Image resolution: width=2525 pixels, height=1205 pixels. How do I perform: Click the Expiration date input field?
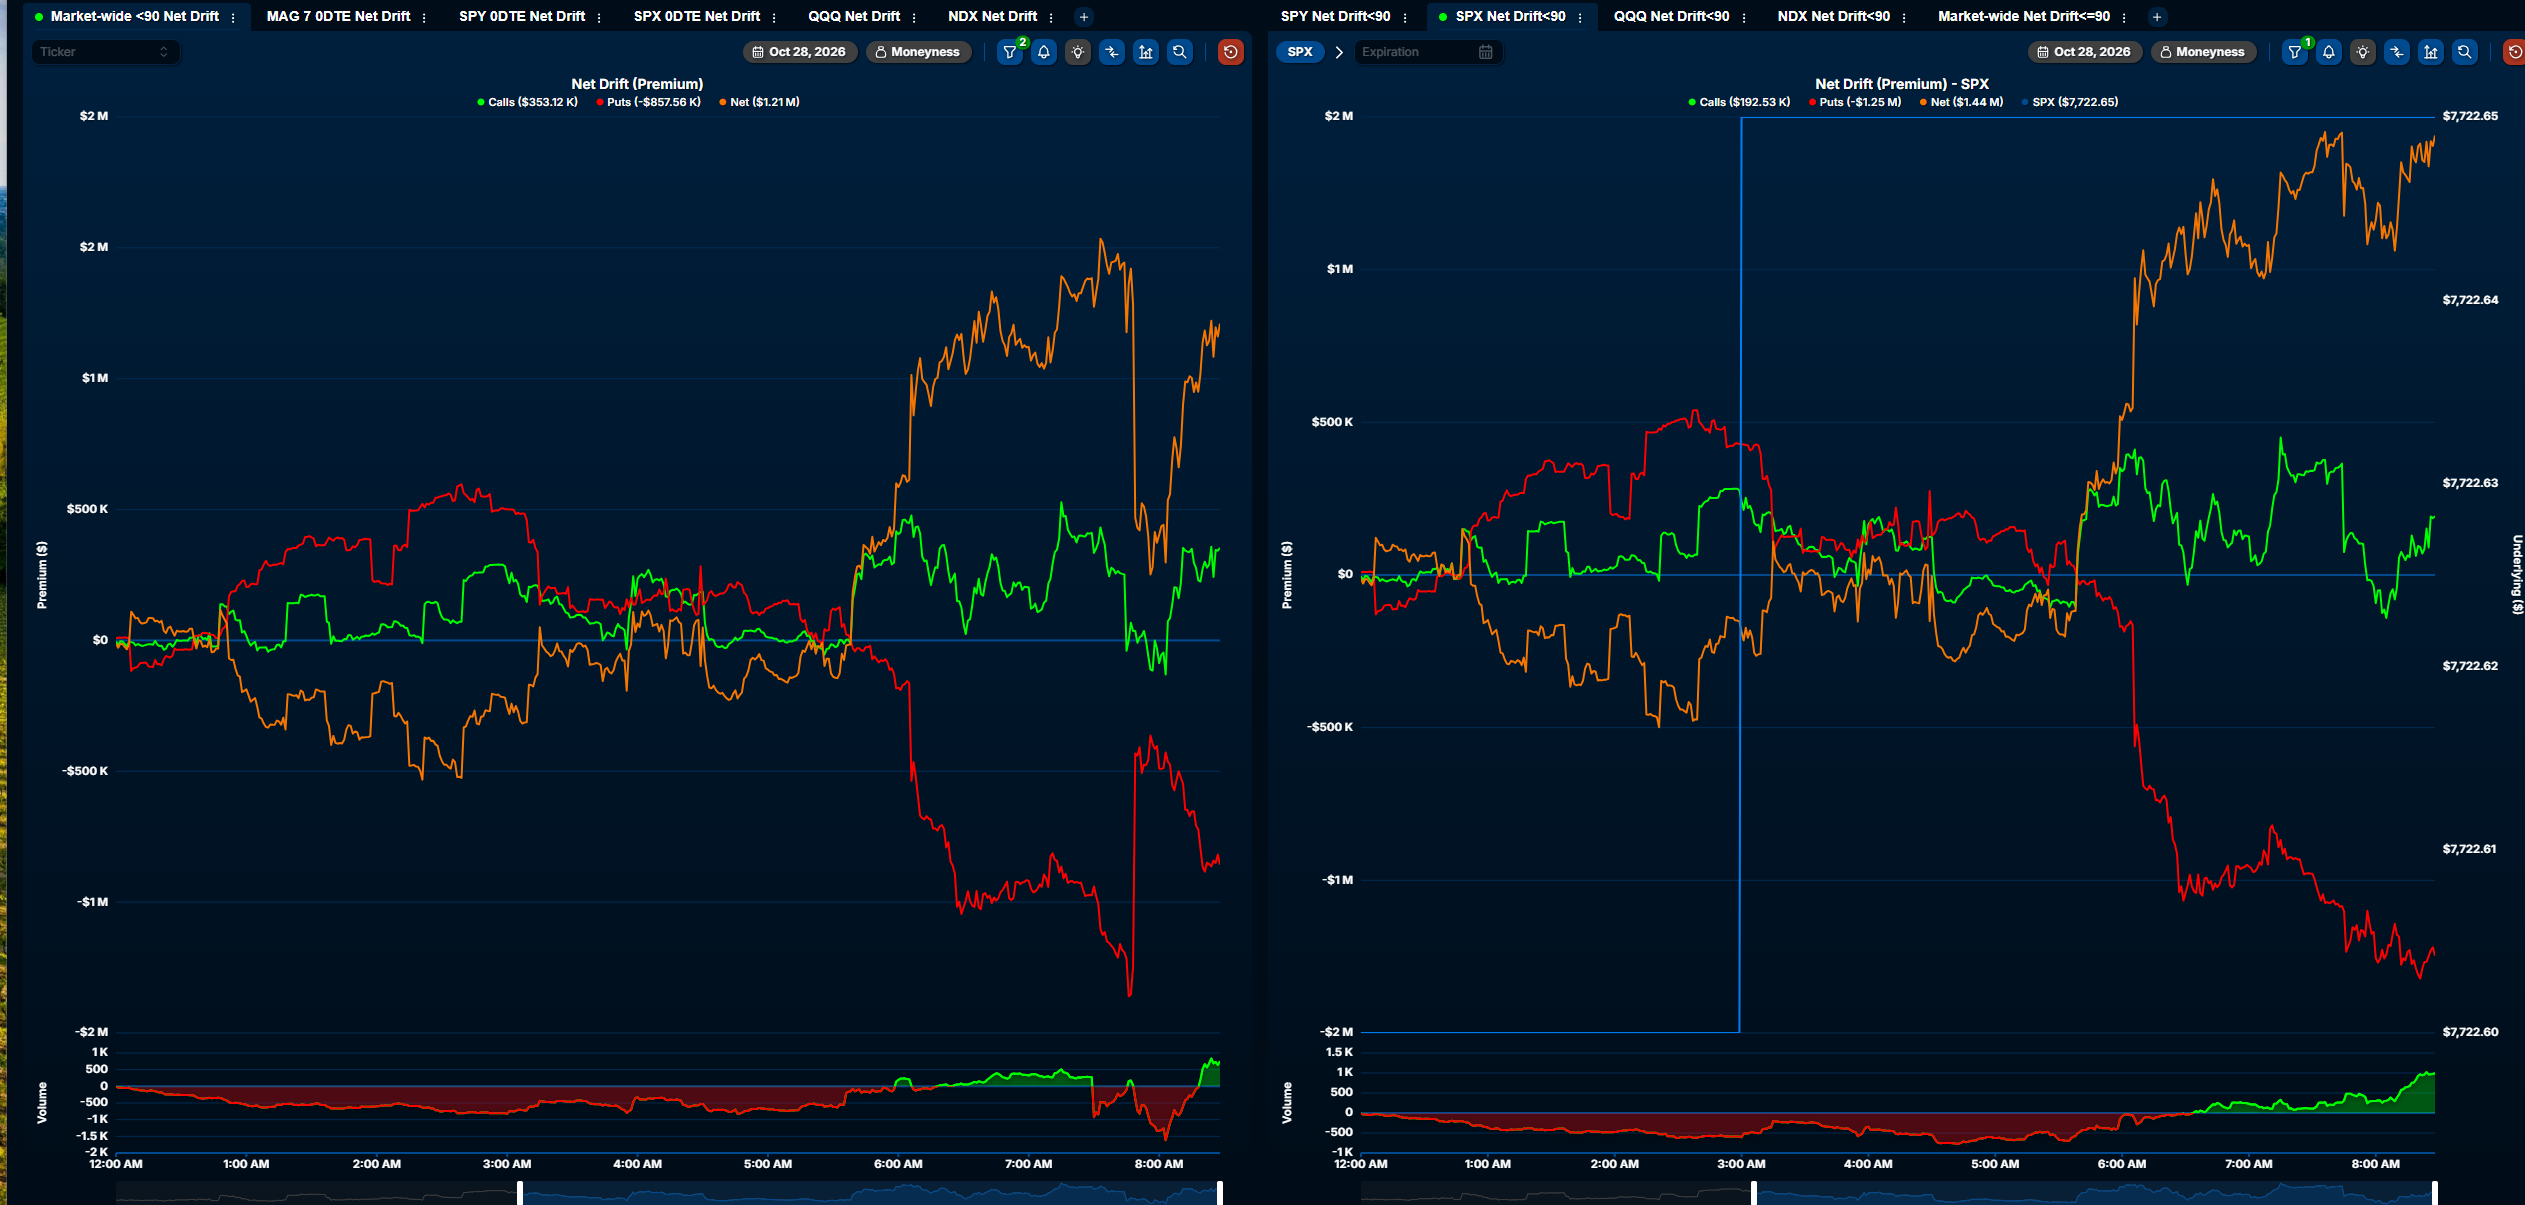1428,52
